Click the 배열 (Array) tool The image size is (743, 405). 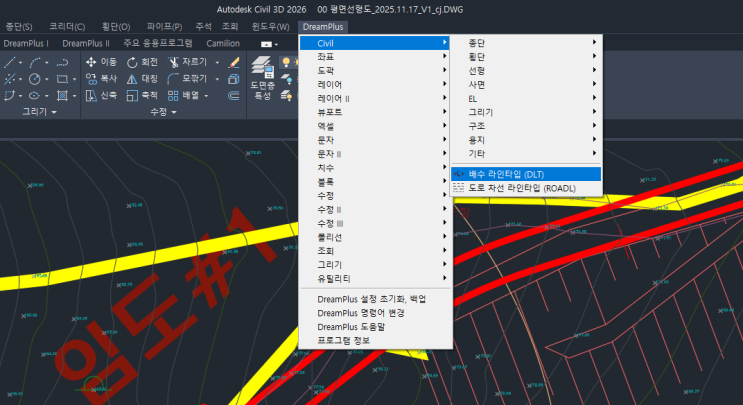coord(184,95)
